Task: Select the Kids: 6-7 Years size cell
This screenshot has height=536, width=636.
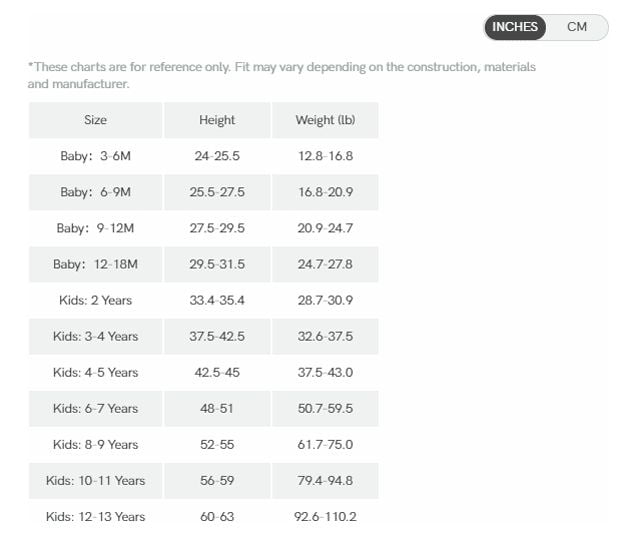Action: tap(95, 409)
